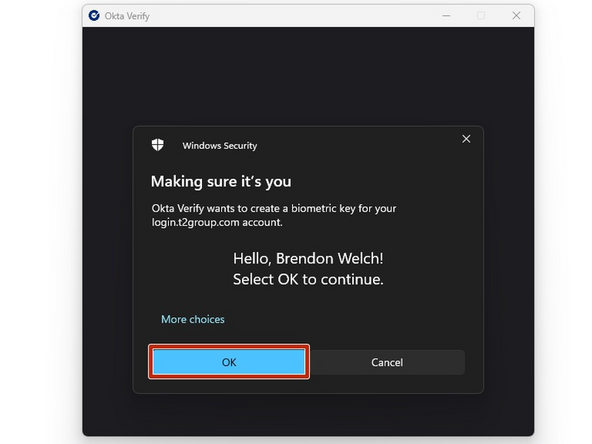Click the 'Select OK to continue.' text
Screen dimensions: 592x444
point(308,279)
